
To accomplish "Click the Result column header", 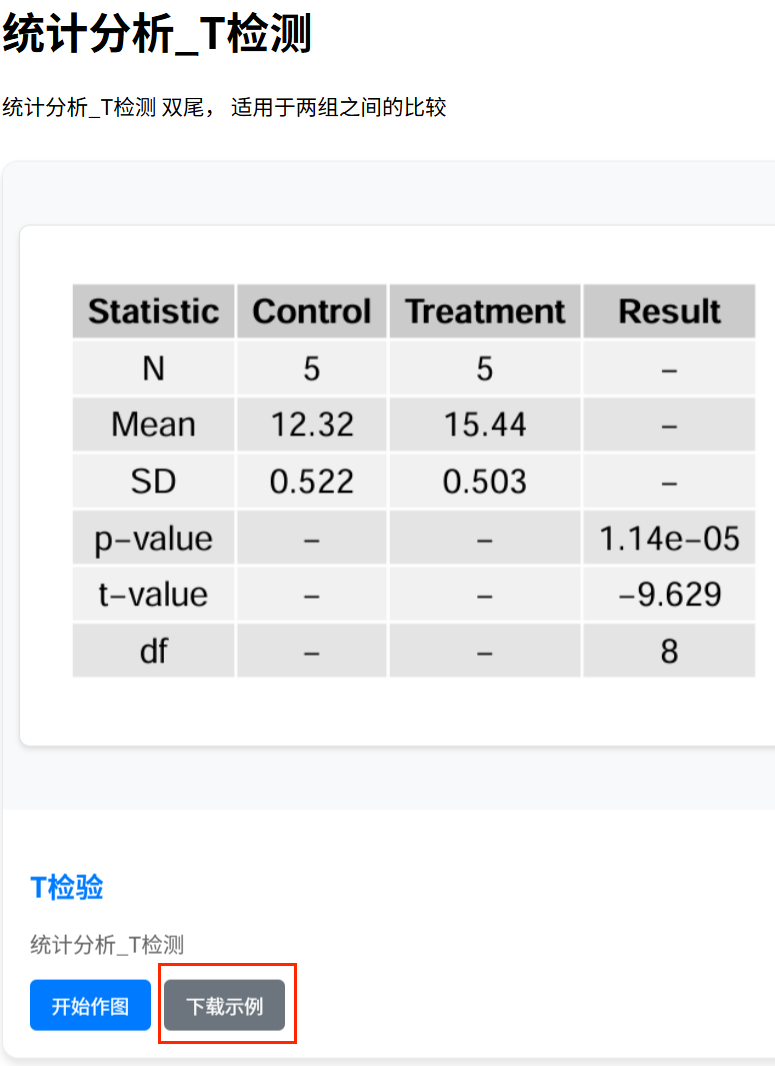I will (x=669, y=311).
